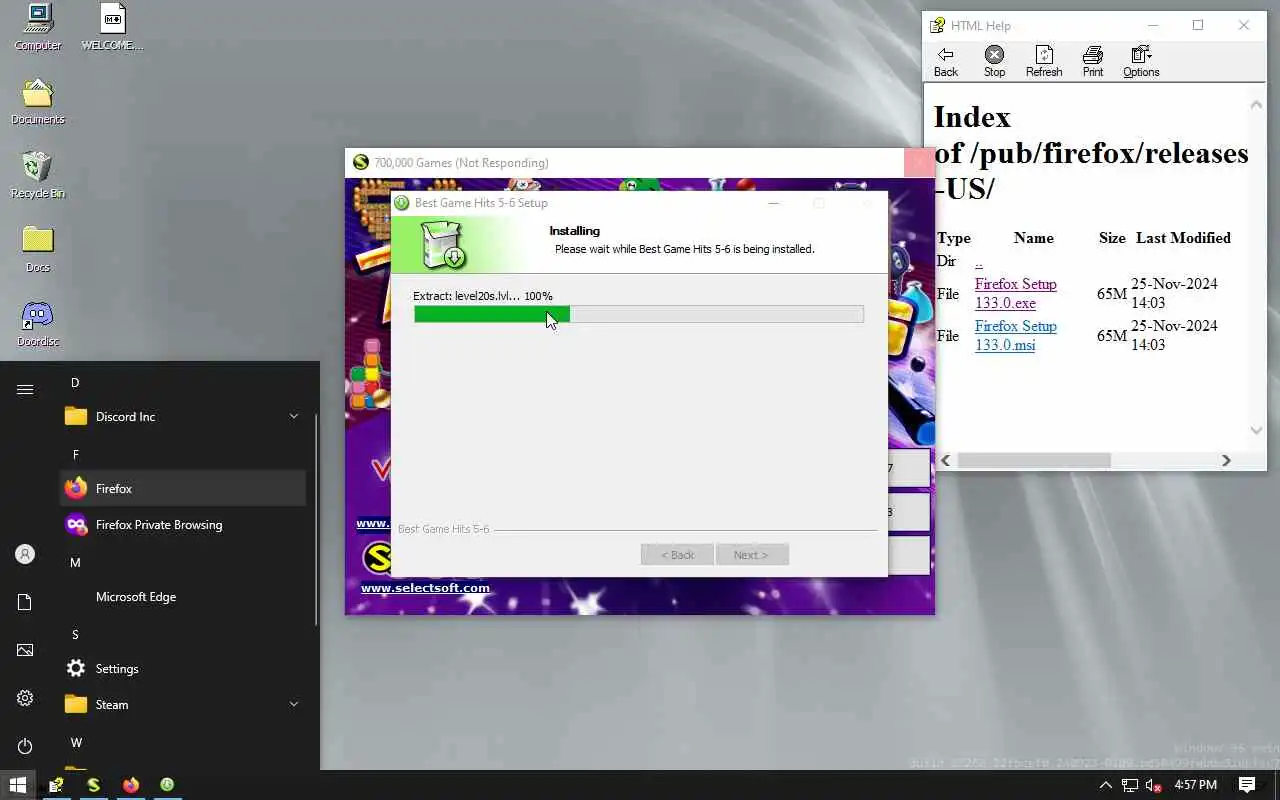The image size is (1280, 800).
Task: Expand the Start menu hamburger
Action: [25, 390]
